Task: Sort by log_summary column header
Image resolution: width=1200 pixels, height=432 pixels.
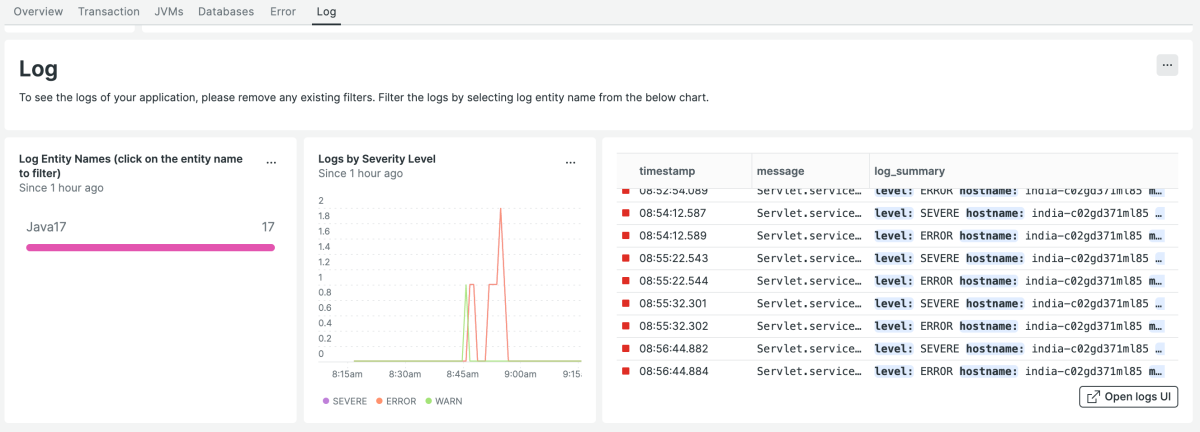Action: (908, 171)
